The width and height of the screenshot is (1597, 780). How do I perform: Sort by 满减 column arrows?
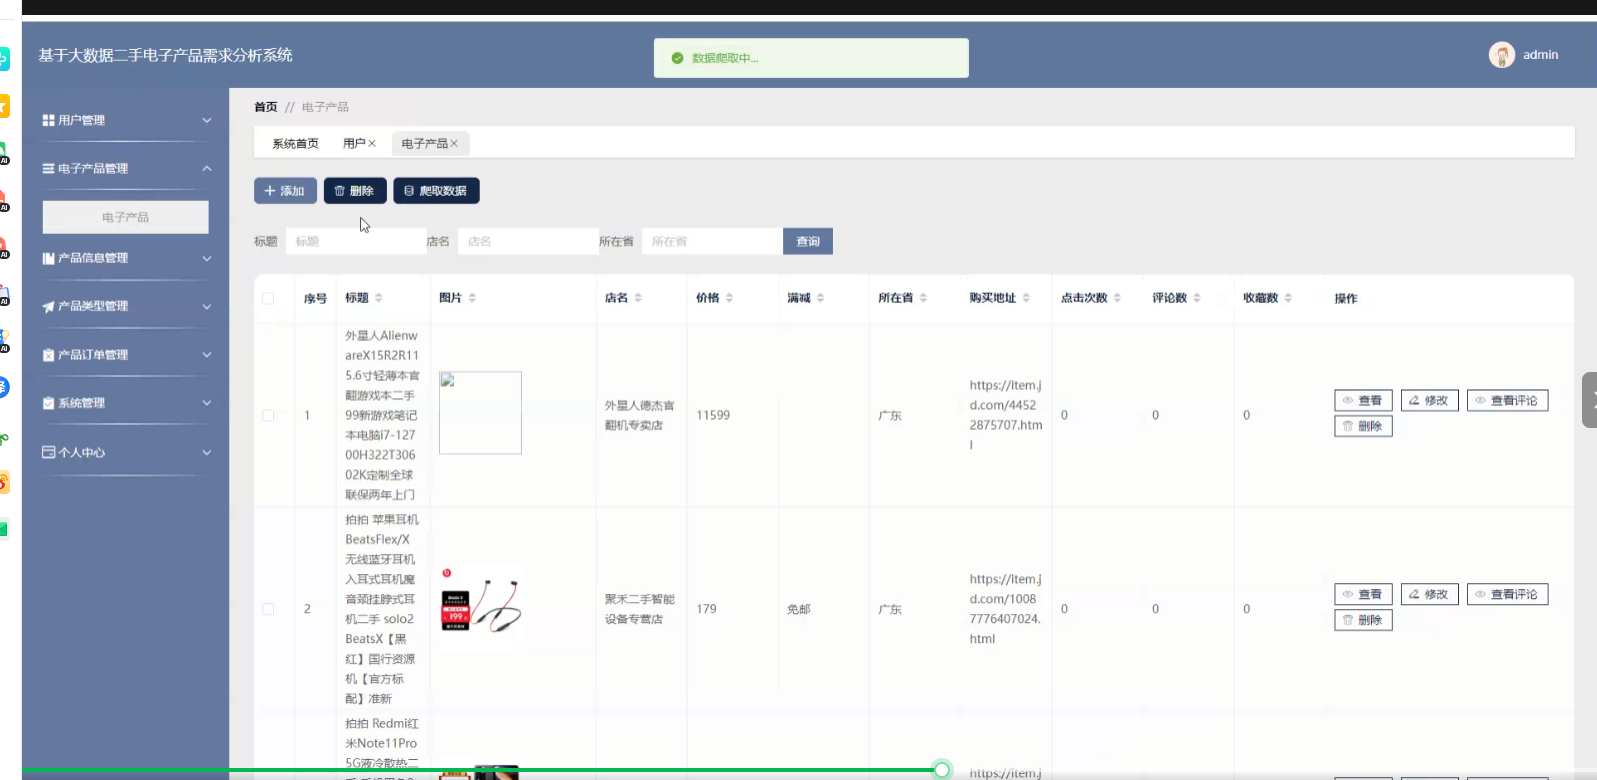click(x=820, y=298)
